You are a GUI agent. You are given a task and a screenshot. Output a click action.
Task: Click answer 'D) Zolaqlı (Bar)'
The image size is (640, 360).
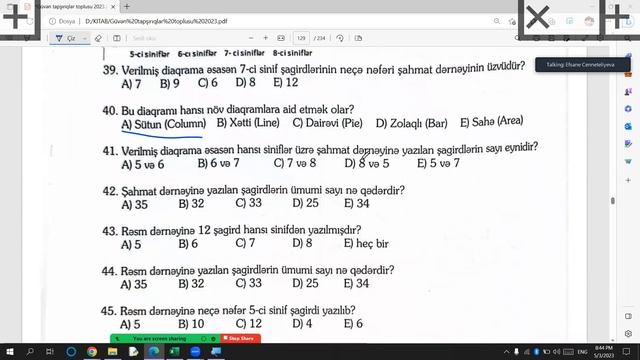pos(411,123)
